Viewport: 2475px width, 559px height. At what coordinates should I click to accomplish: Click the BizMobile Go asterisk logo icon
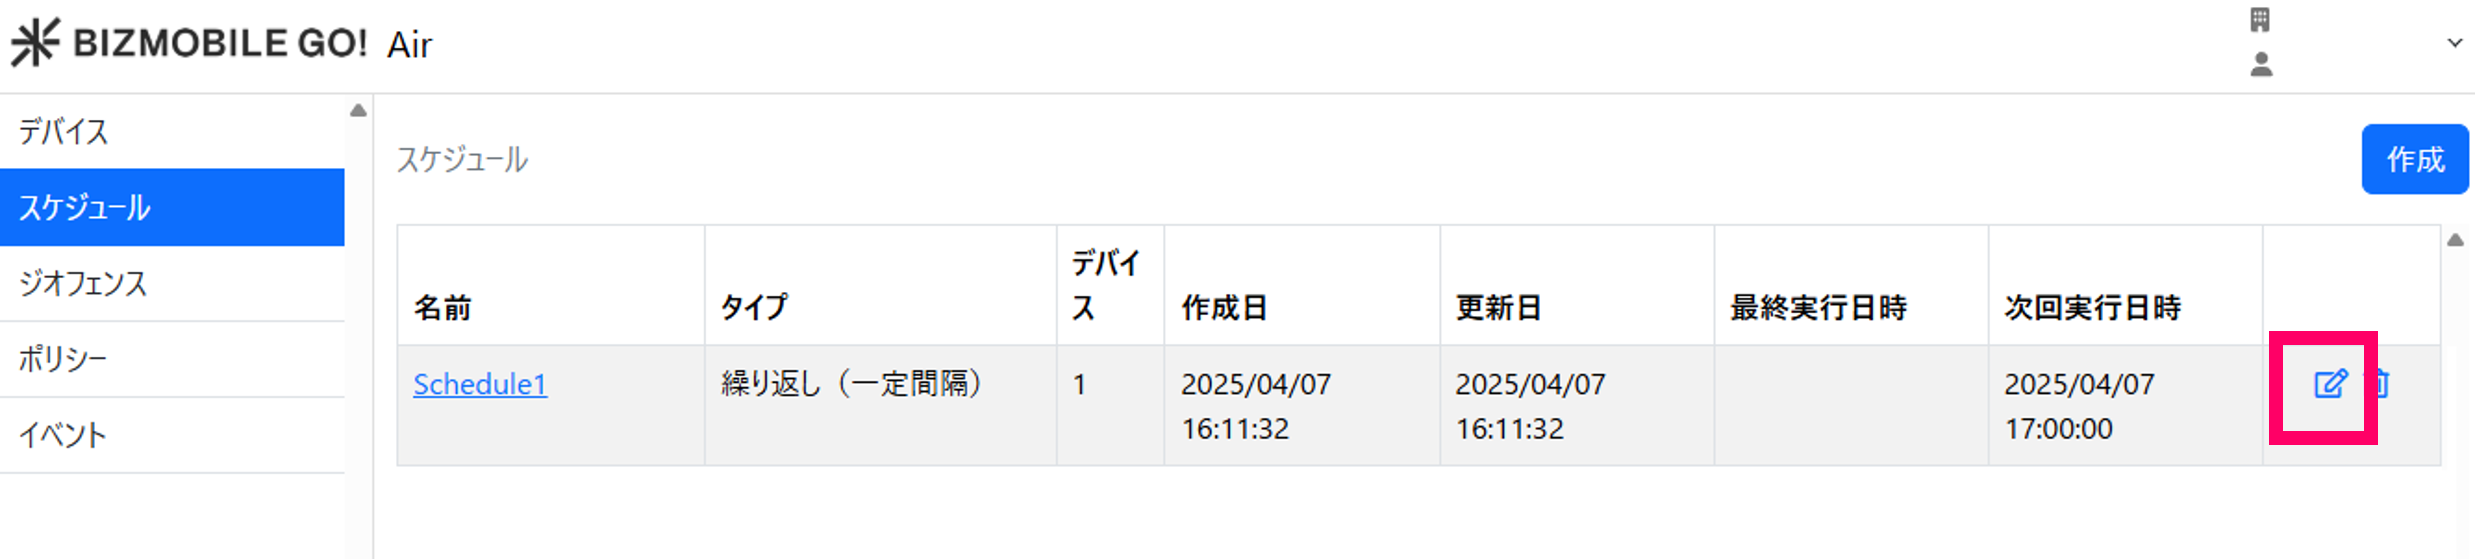pos(35,43)
